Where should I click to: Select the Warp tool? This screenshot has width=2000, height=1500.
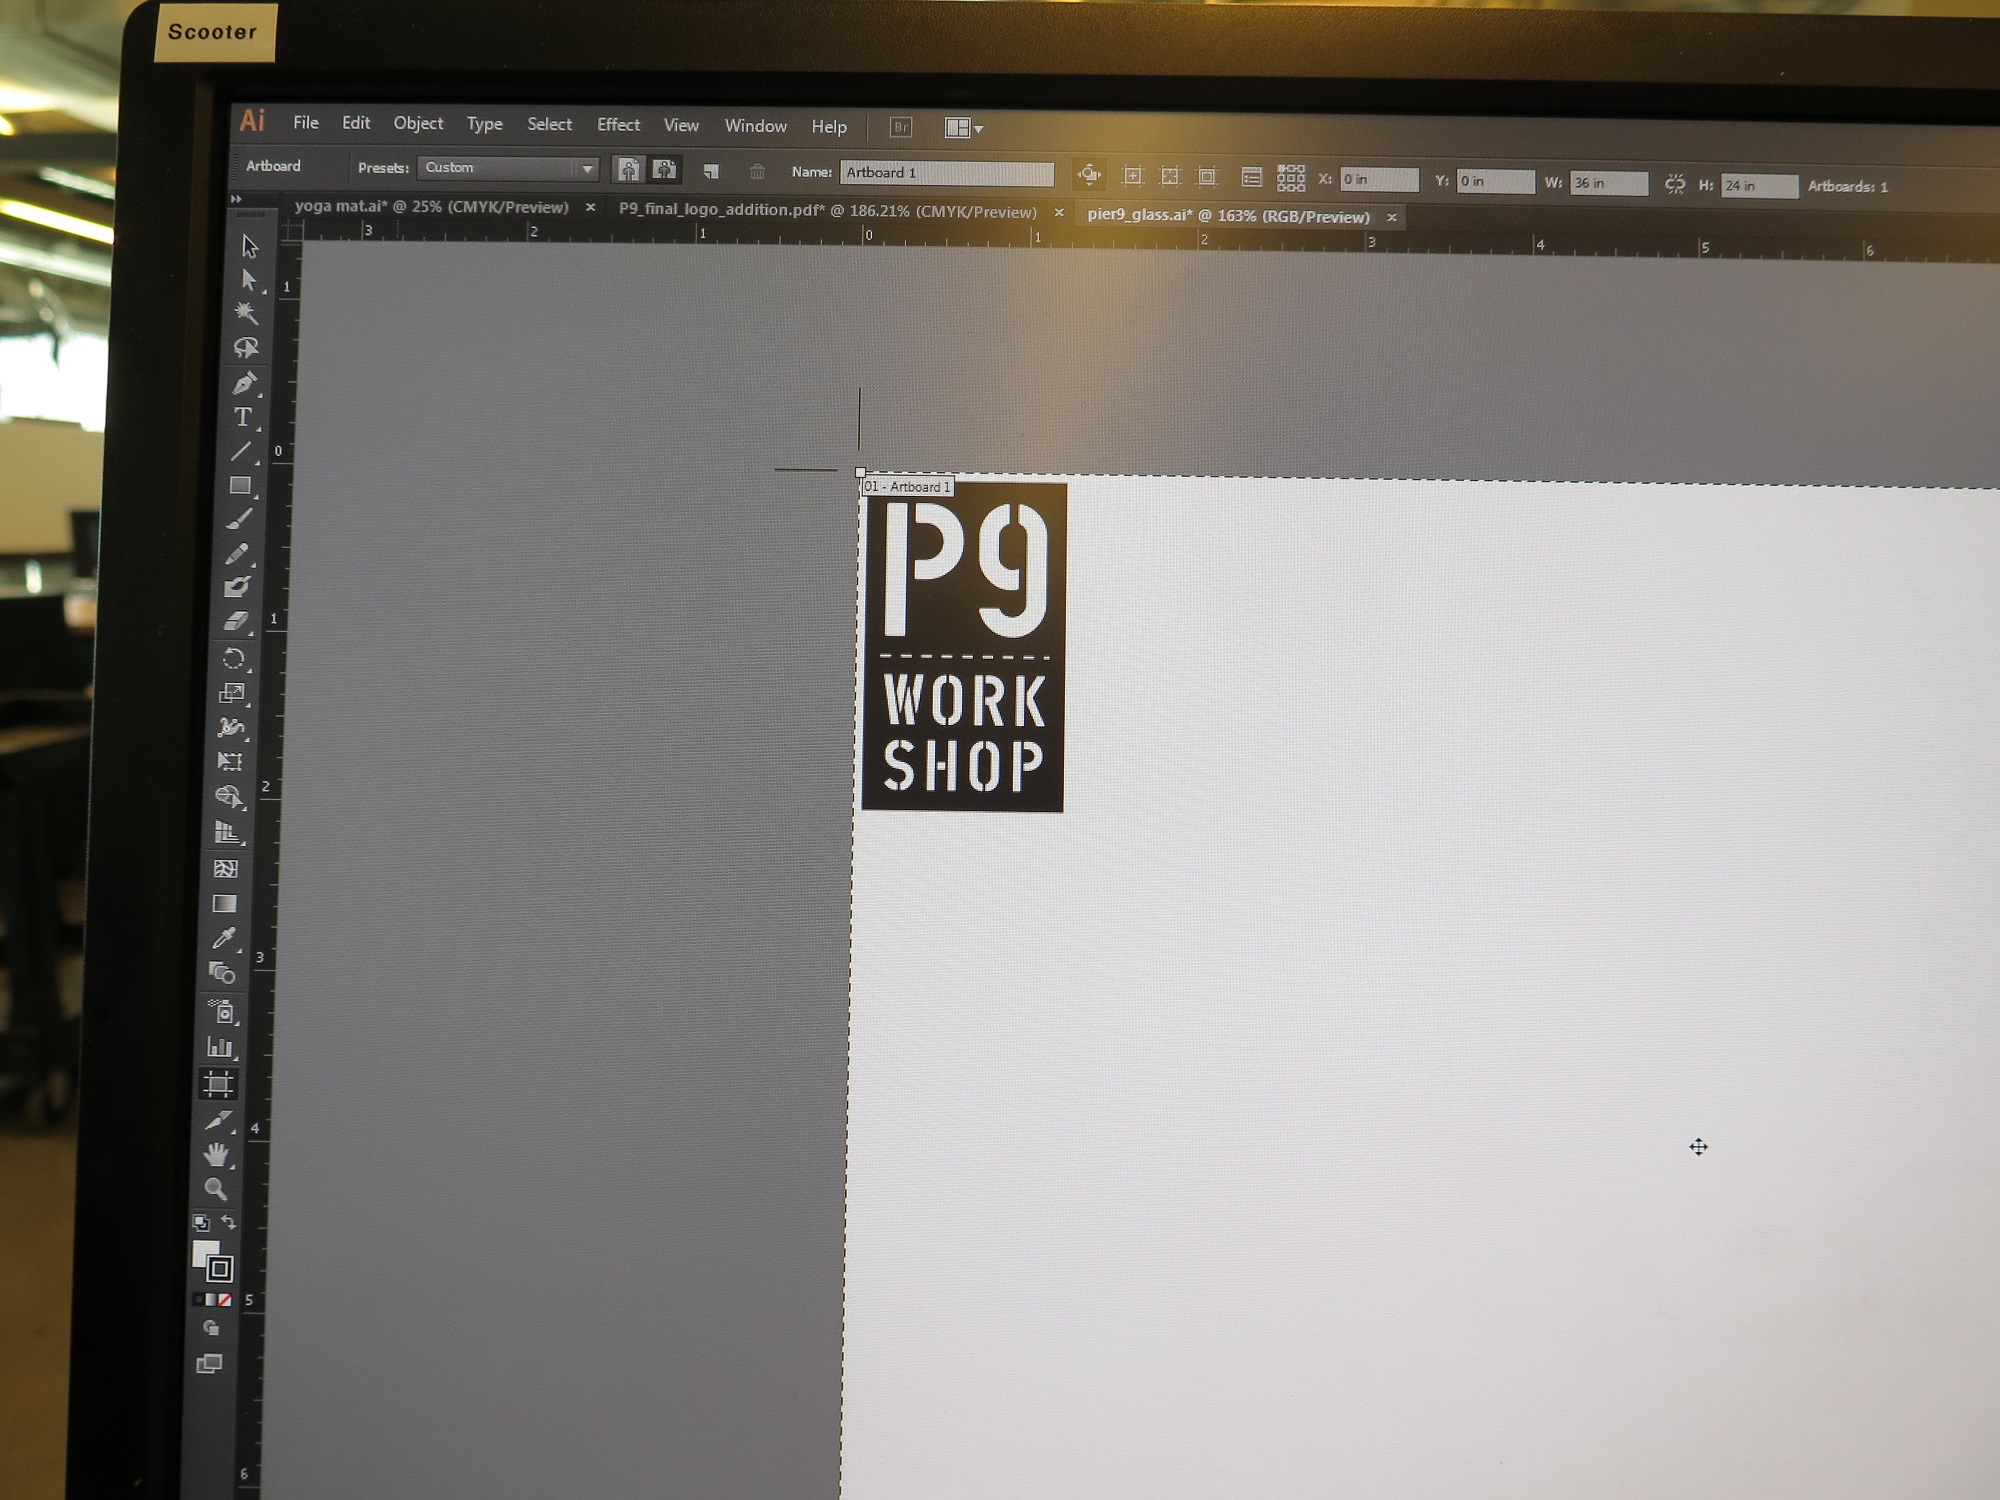tap(231, 728)
